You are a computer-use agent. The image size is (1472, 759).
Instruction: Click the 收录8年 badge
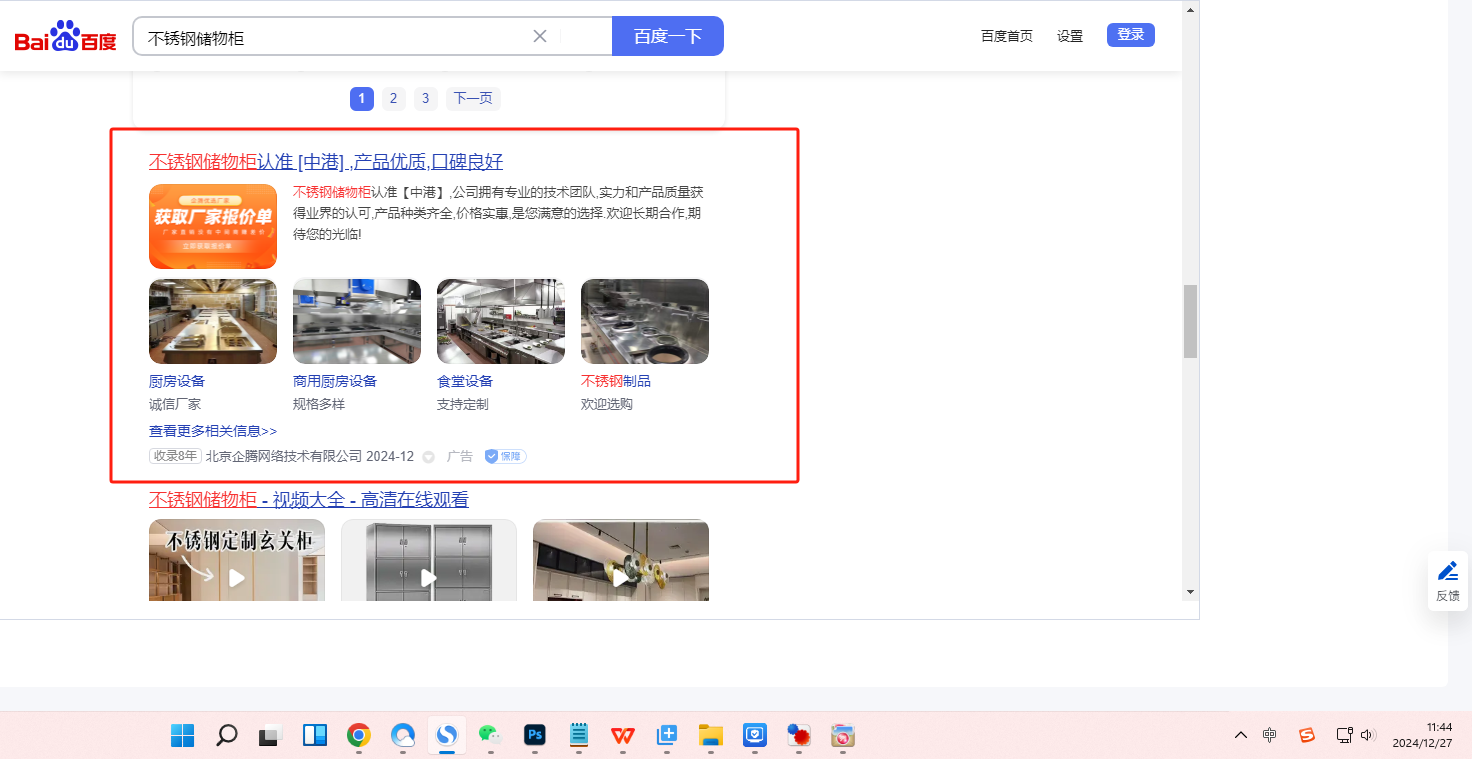175,456
